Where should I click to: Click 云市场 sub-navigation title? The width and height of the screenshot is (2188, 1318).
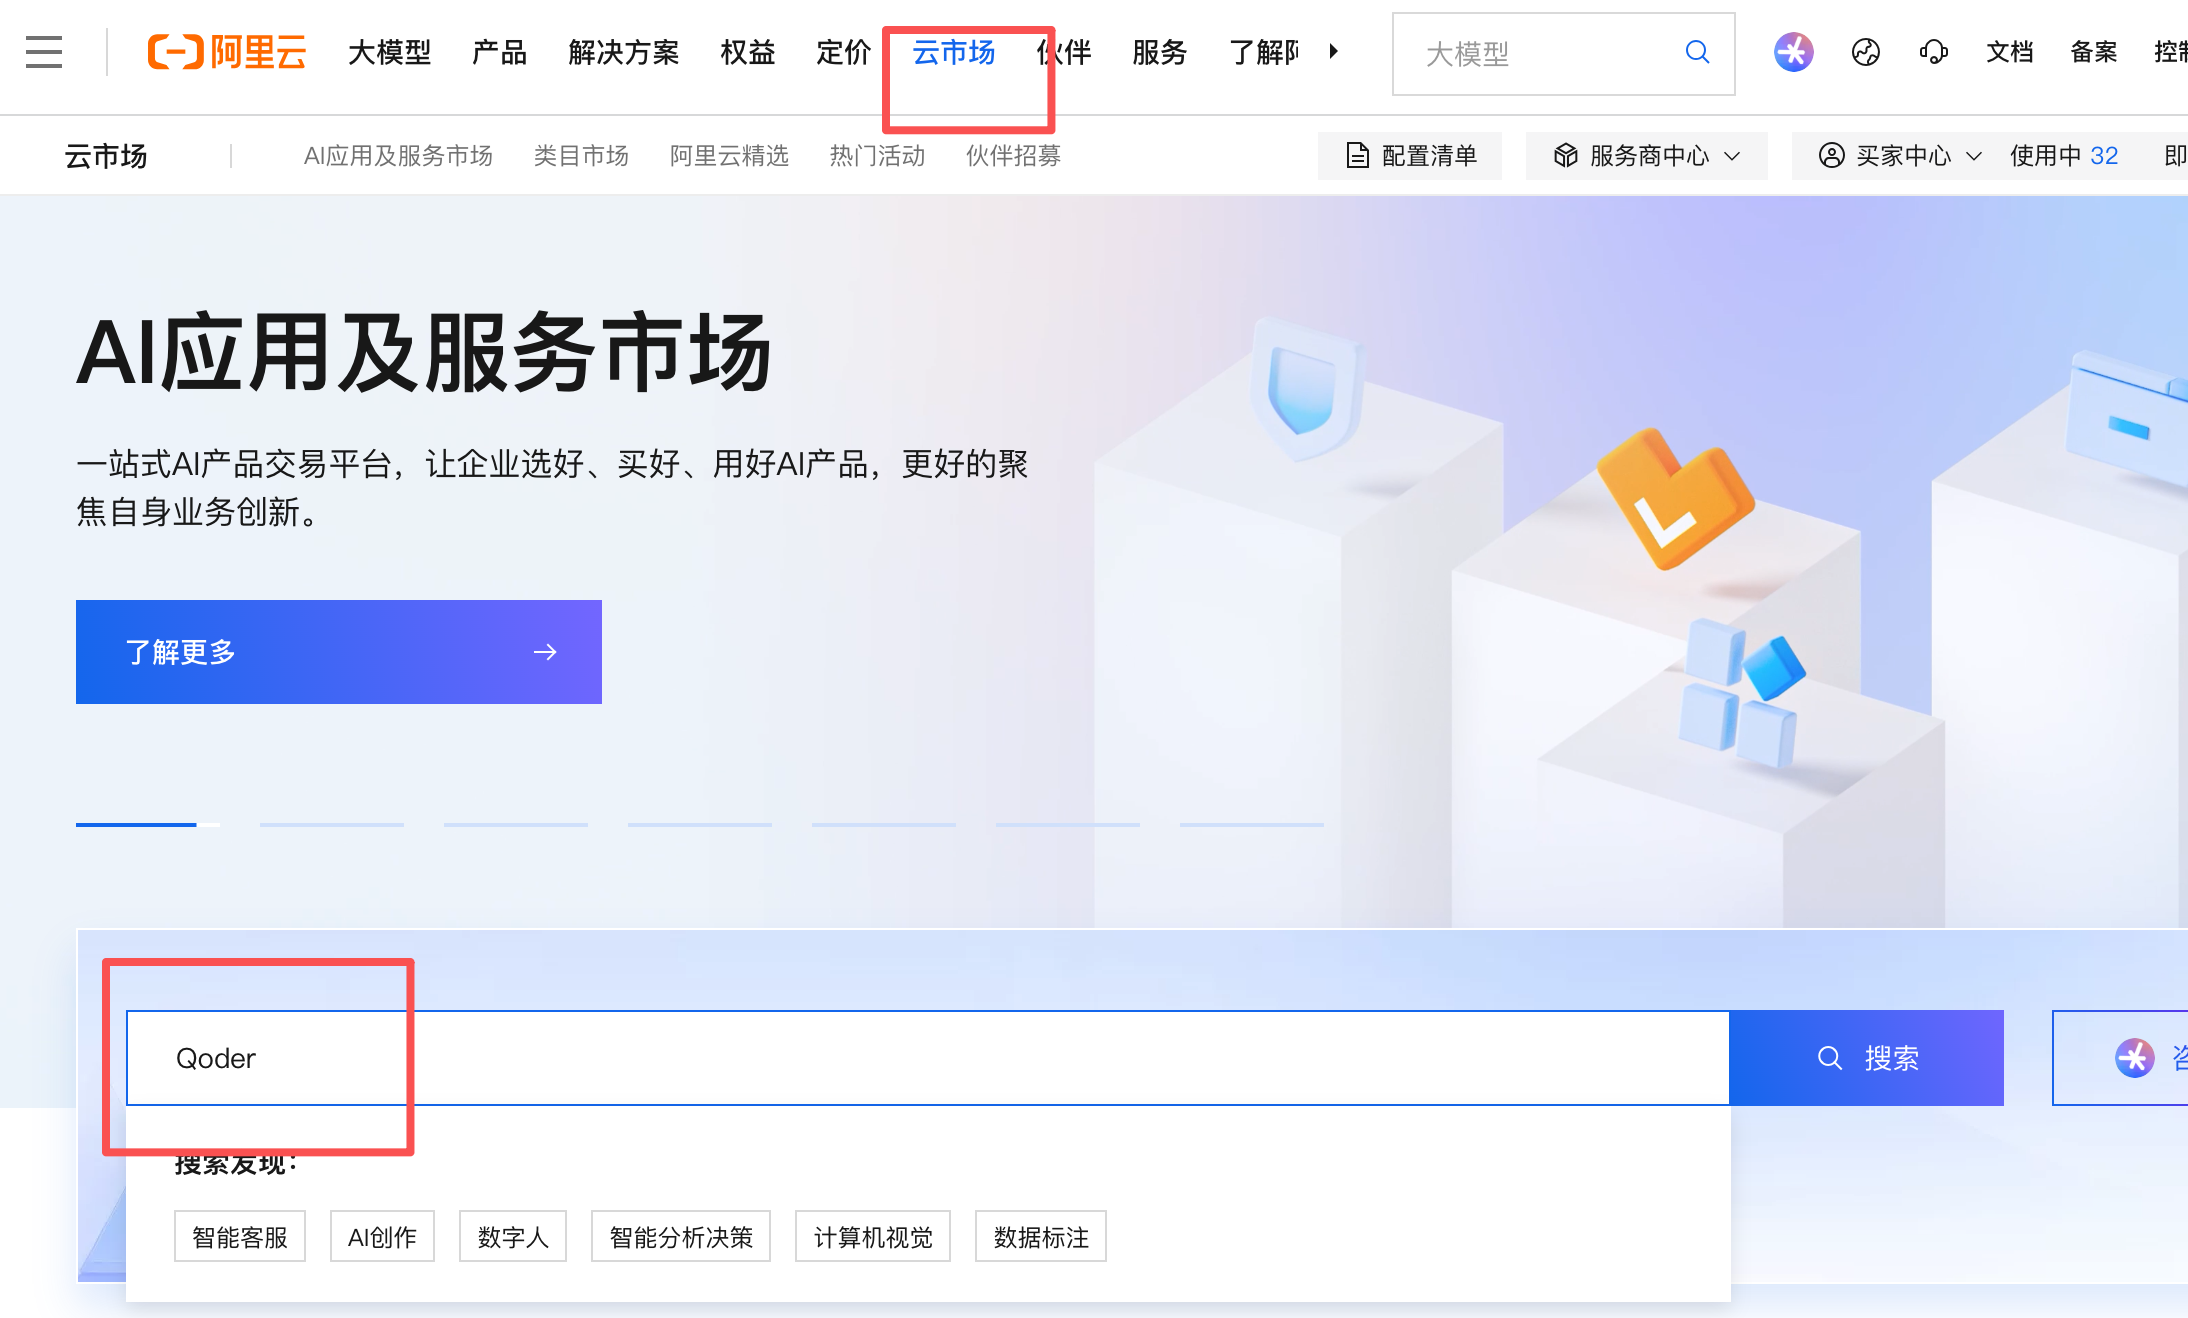pyautogui.click(x=106, y=156)
